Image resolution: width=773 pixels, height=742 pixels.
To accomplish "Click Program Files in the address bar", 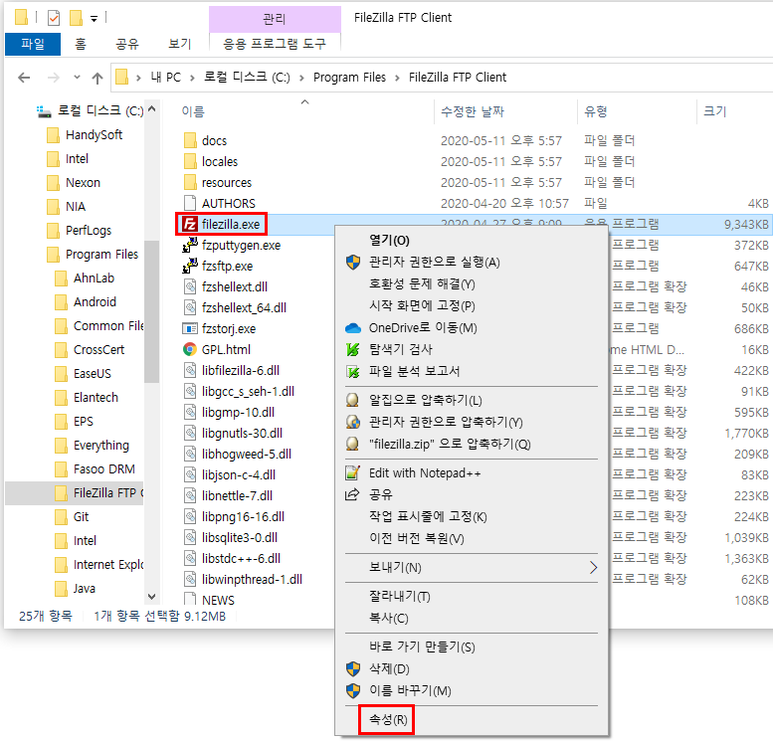I will tap(350, 77).
